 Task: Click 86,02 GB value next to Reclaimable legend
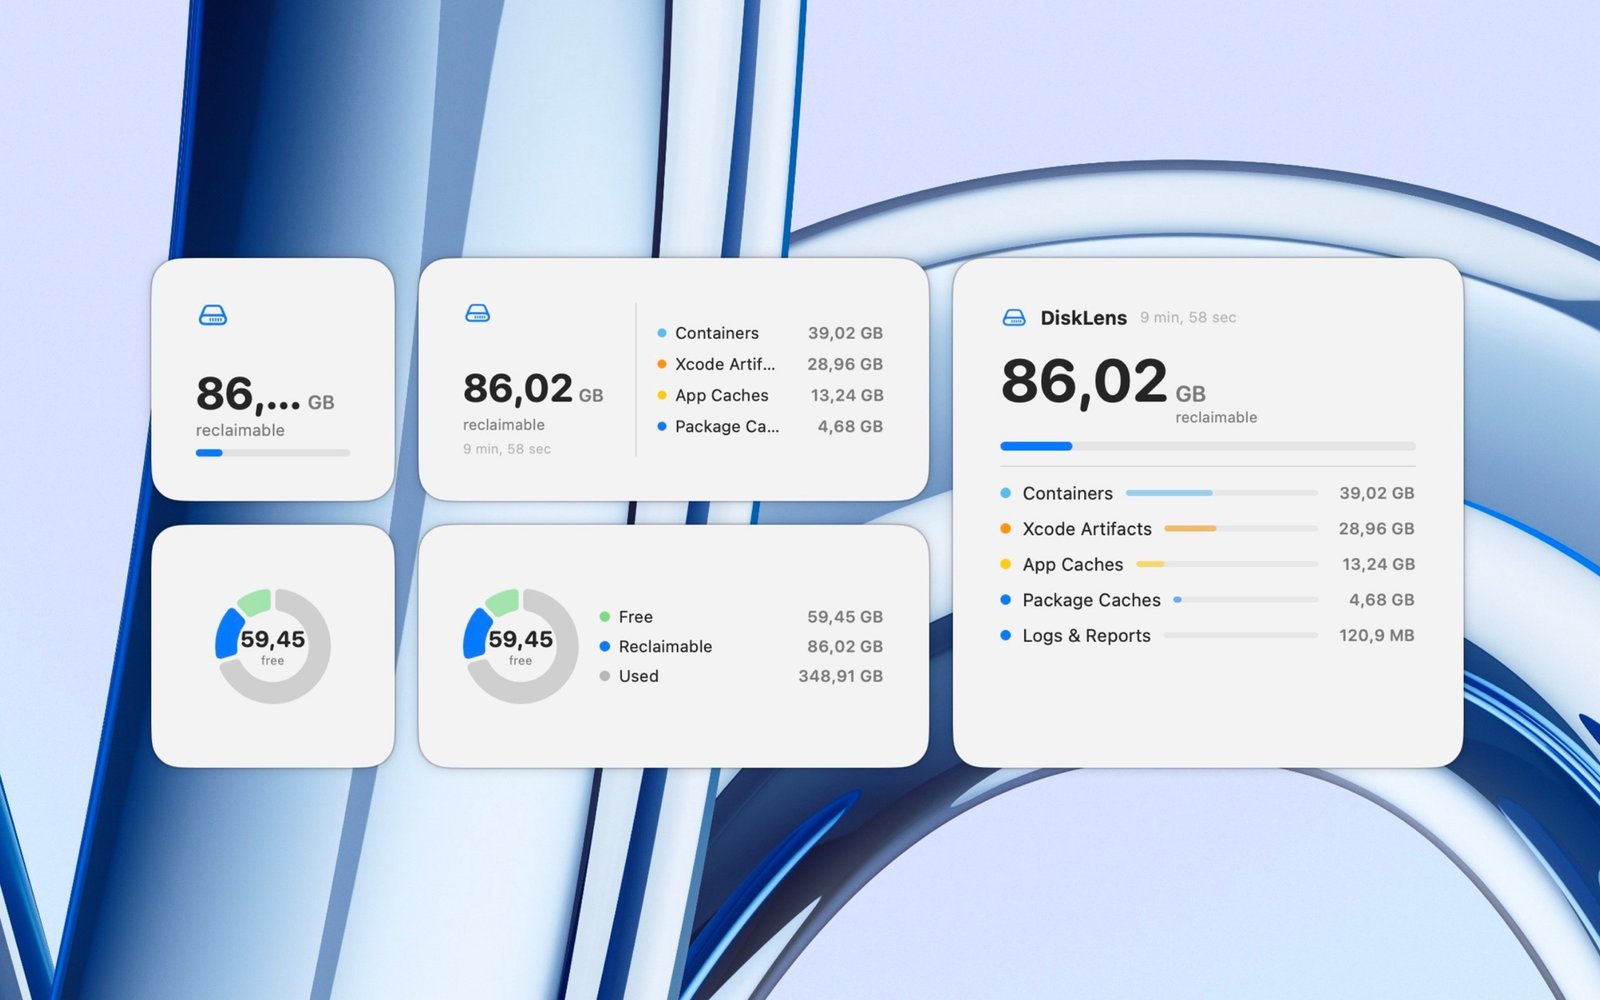pyautogui.click(x=845, y=647)
